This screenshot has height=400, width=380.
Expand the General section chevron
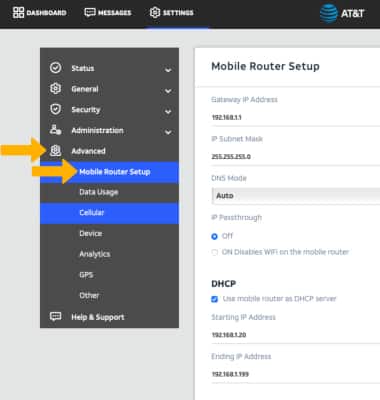[168, 90]
